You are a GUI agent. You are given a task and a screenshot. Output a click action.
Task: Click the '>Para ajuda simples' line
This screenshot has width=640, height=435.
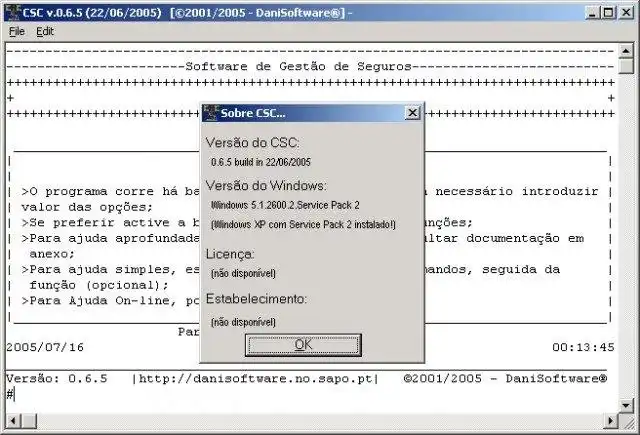tap(111, 270)
